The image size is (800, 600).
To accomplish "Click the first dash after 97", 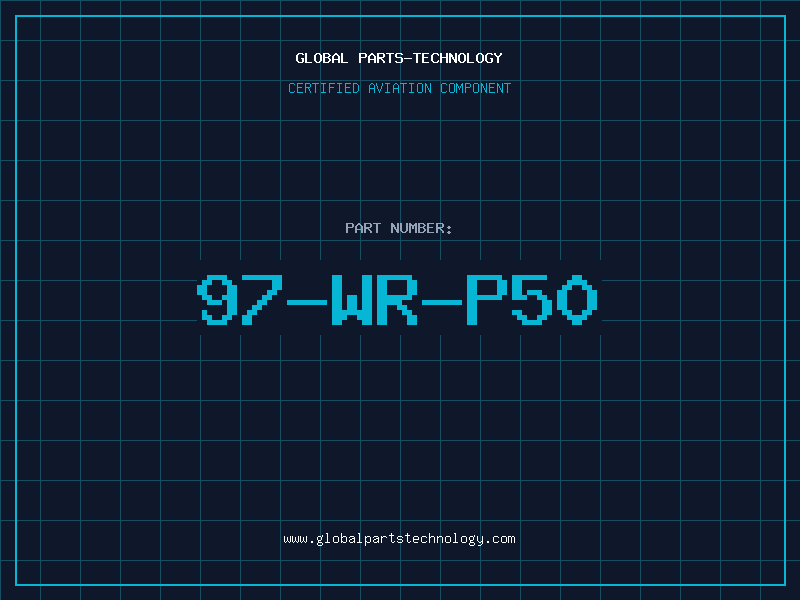I will [x=308, y=300].
